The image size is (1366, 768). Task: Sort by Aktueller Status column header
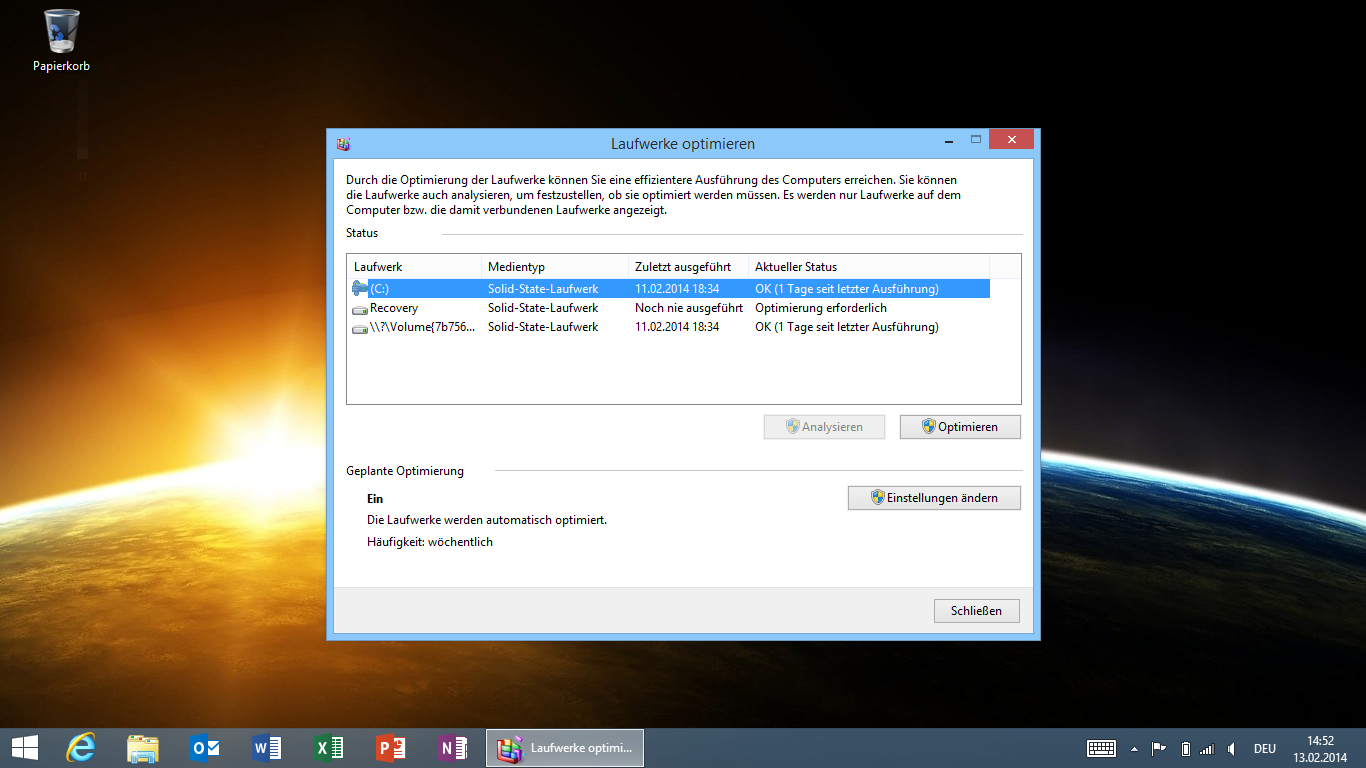868,267
